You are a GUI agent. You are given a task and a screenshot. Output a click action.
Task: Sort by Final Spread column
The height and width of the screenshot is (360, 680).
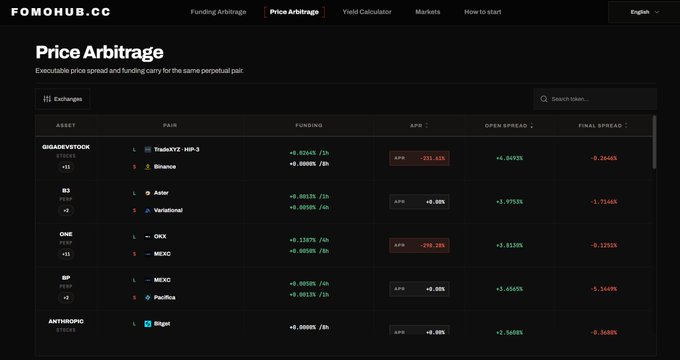603,125
